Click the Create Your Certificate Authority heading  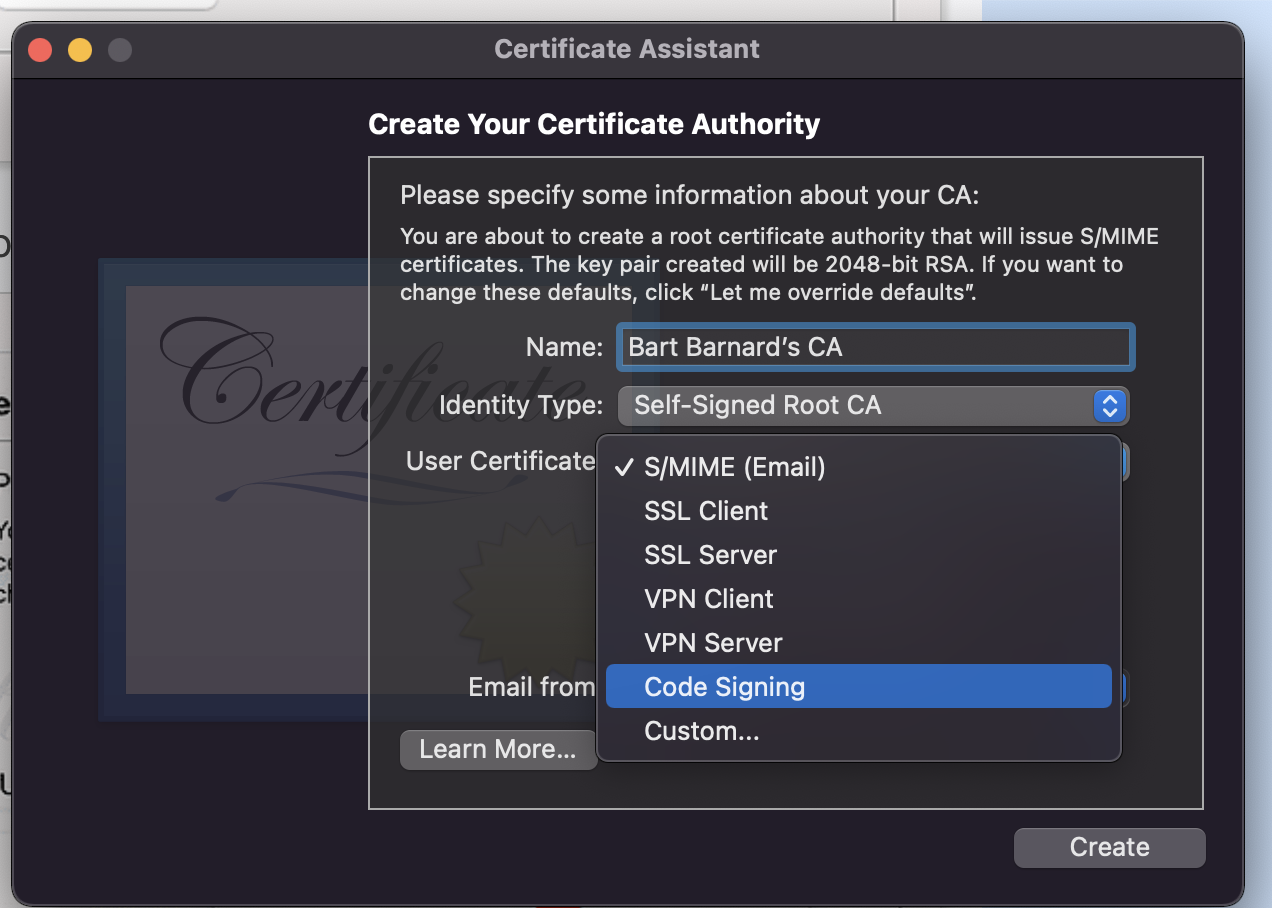594,124
